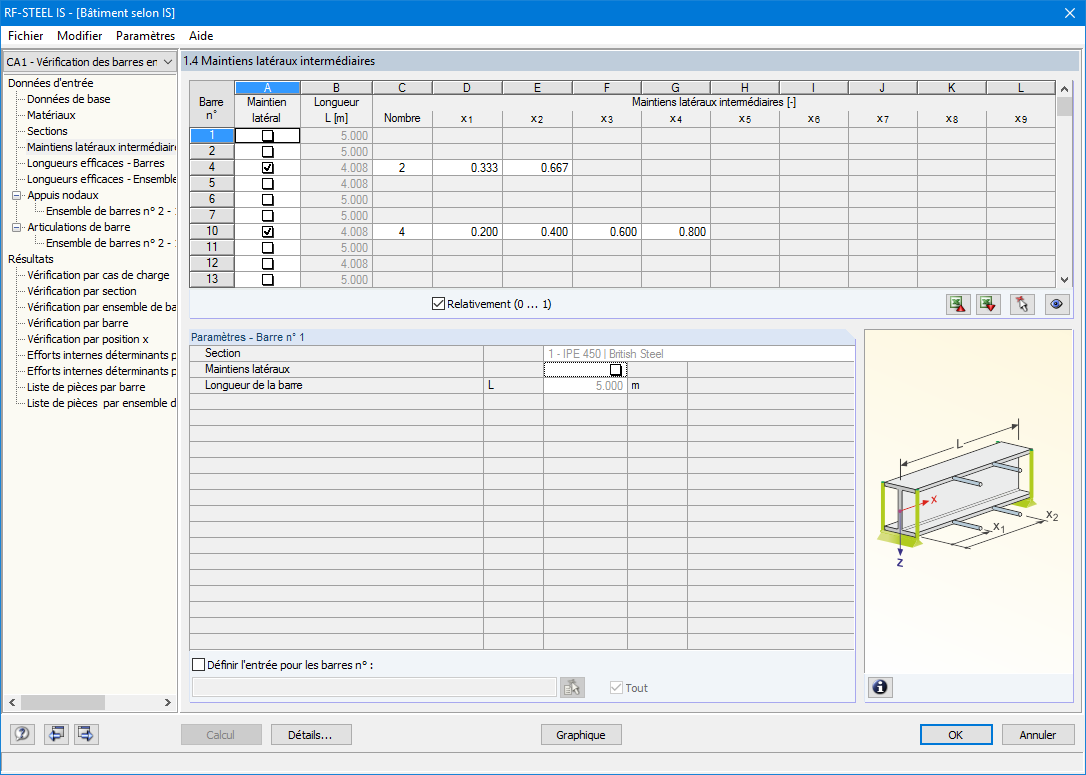This screenshot has width=1086, height=775.
Task: Toggle the Relativement (0 ... 1) checkbox
Action: point(438,304)
